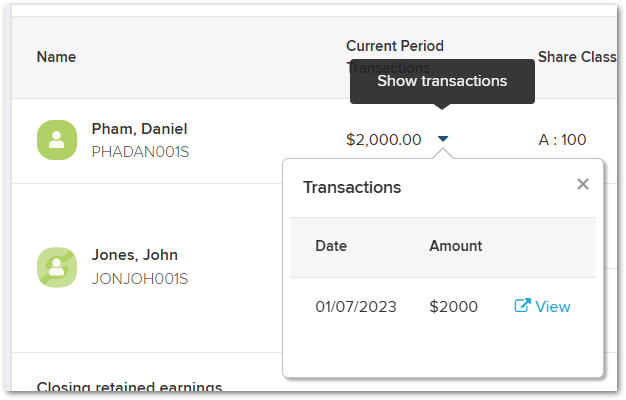Click the Amount column header in Transactions
Screen dimensions: 626x400
[x=456, y=246]
